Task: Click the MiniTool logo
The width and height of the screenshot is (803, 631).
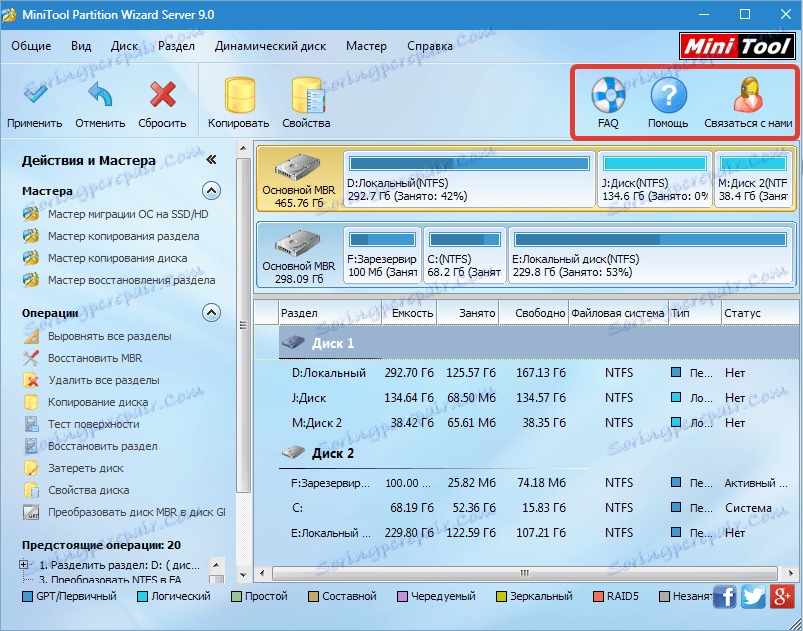Action: tap(737, 47)
